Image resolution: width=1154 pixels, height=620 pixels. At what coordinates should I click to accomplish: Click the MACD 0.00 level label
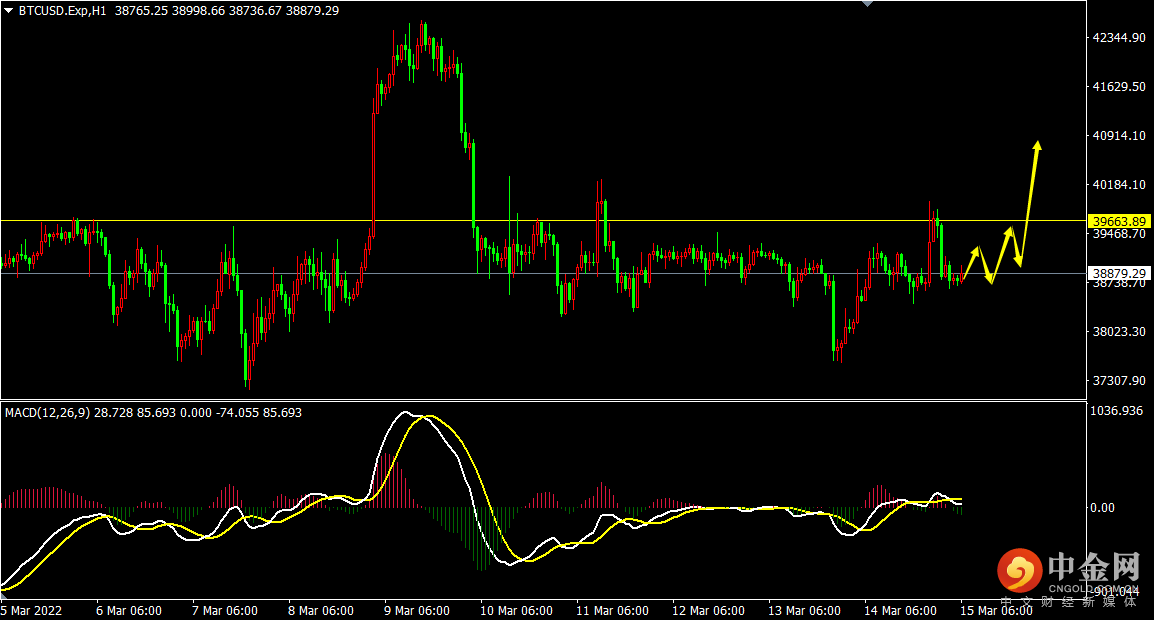click(x=1102, y=508)
